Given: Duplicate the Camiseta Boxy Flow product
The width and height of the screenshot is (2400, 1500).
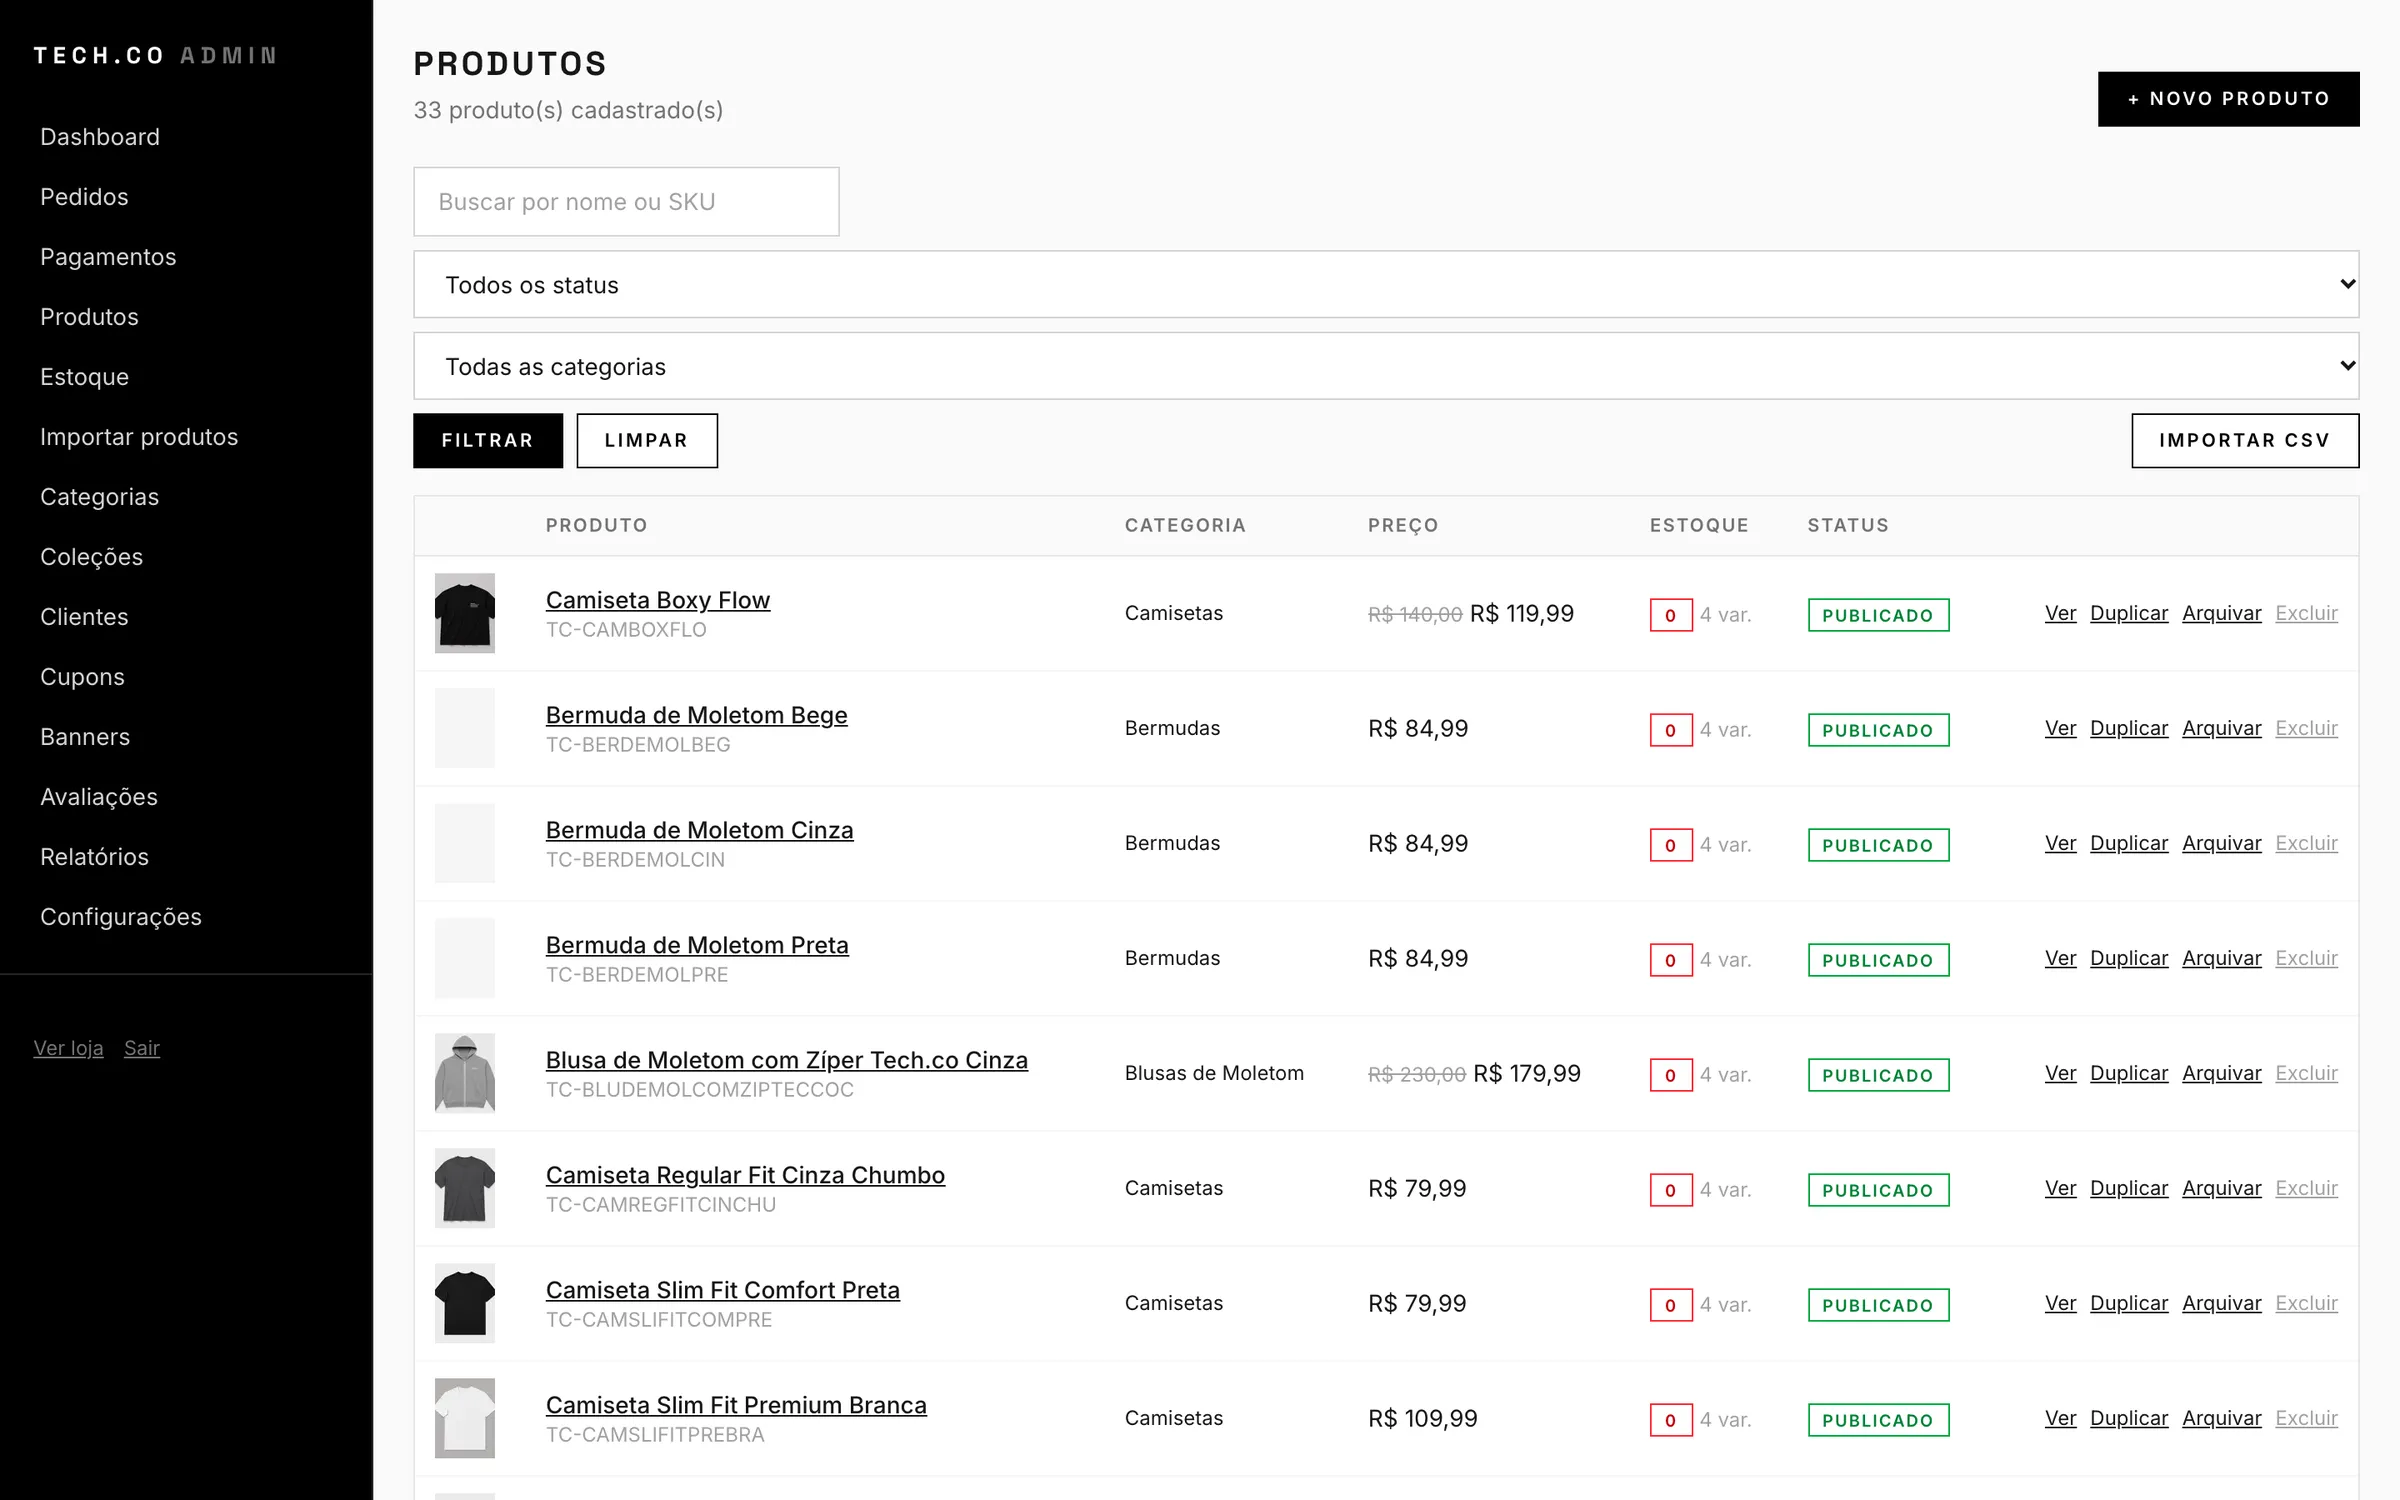Looking at the screenshot, I should [2129, 613].
